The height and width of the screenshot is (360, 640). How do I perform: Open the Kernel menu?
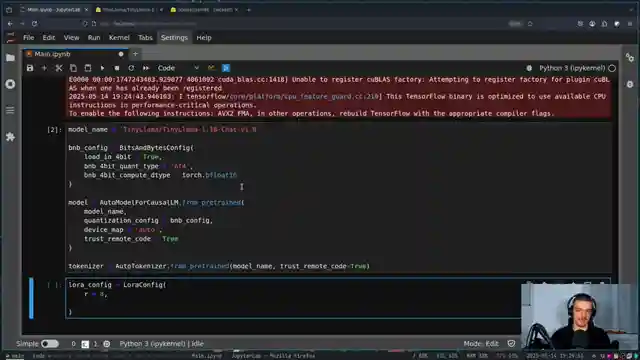tap(119, 38)
